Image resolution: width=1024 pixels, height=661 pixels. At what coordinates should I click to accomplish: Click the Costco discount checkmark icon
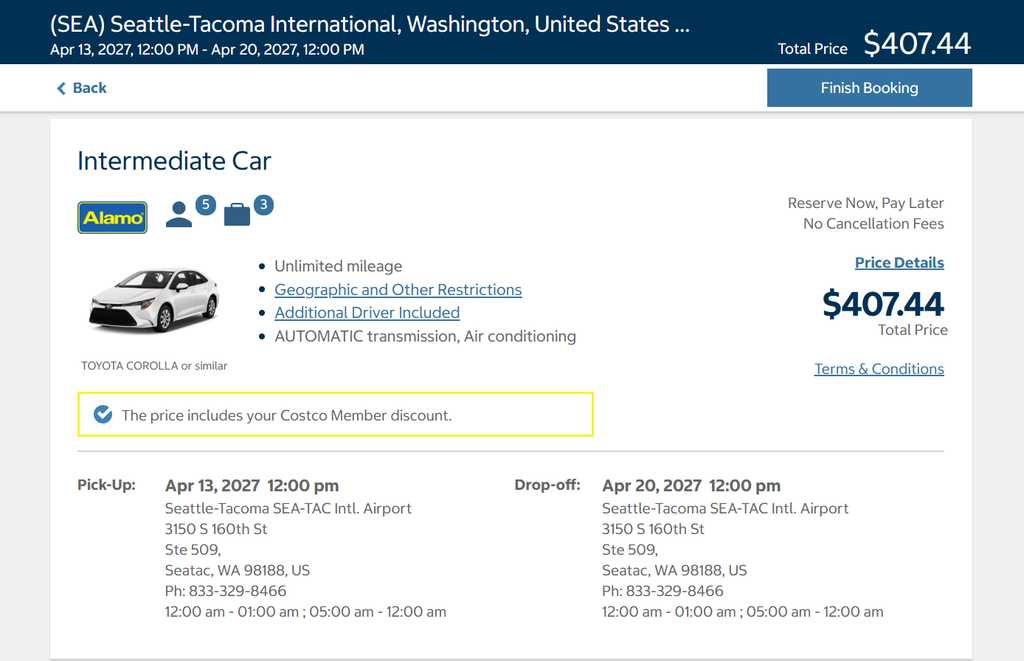(x=103, y=414)
